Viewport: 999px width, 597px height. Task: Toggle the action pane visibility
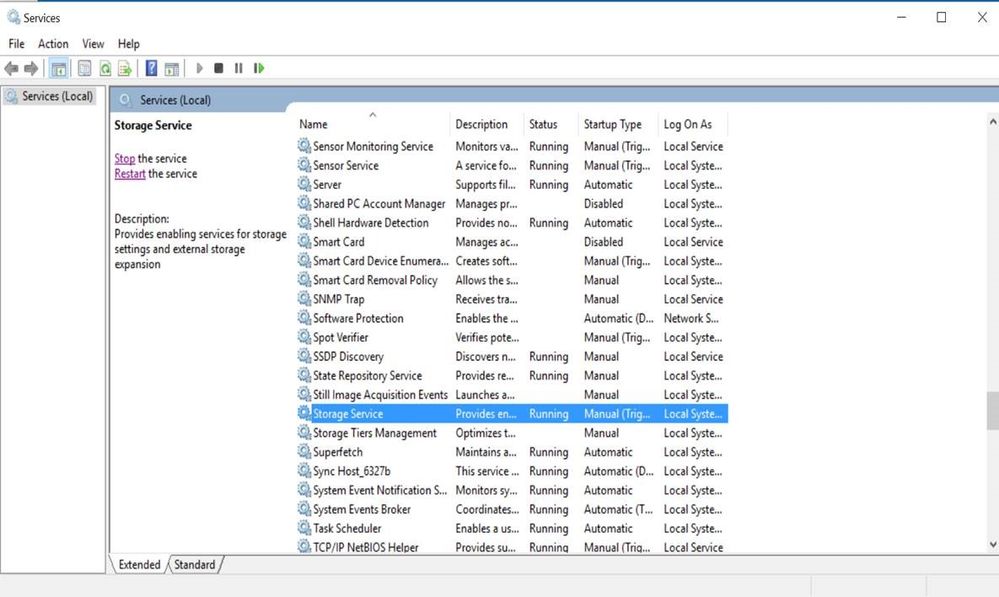click(170, 68)
